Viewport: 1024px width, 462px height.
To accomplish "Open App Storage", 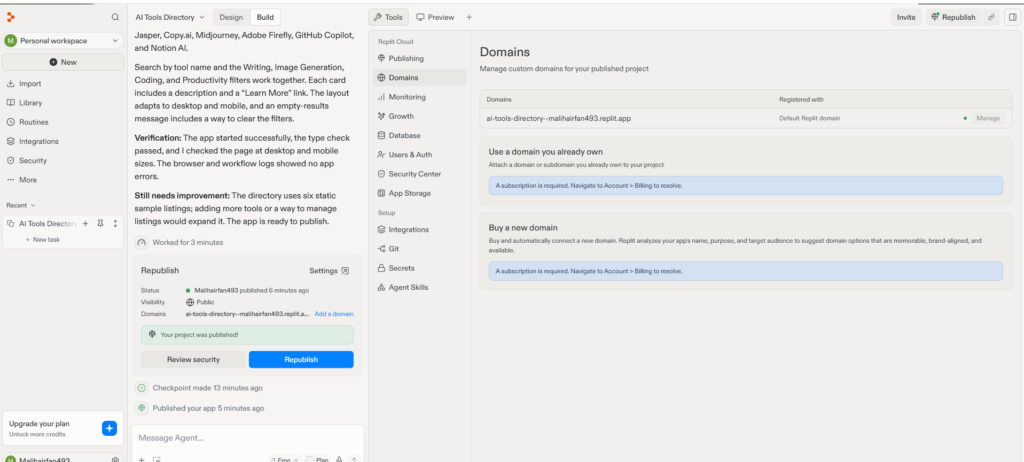I will (x=420, y=193).
